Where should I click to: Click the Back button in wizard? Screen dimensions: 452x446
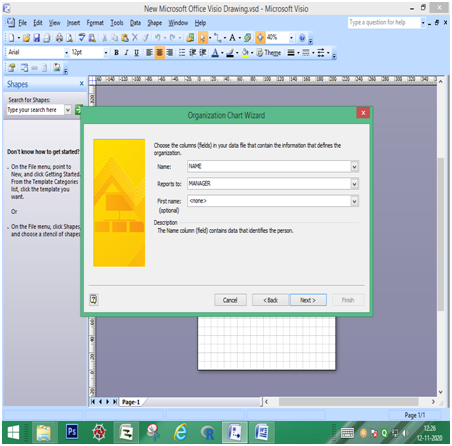(270, 300)
